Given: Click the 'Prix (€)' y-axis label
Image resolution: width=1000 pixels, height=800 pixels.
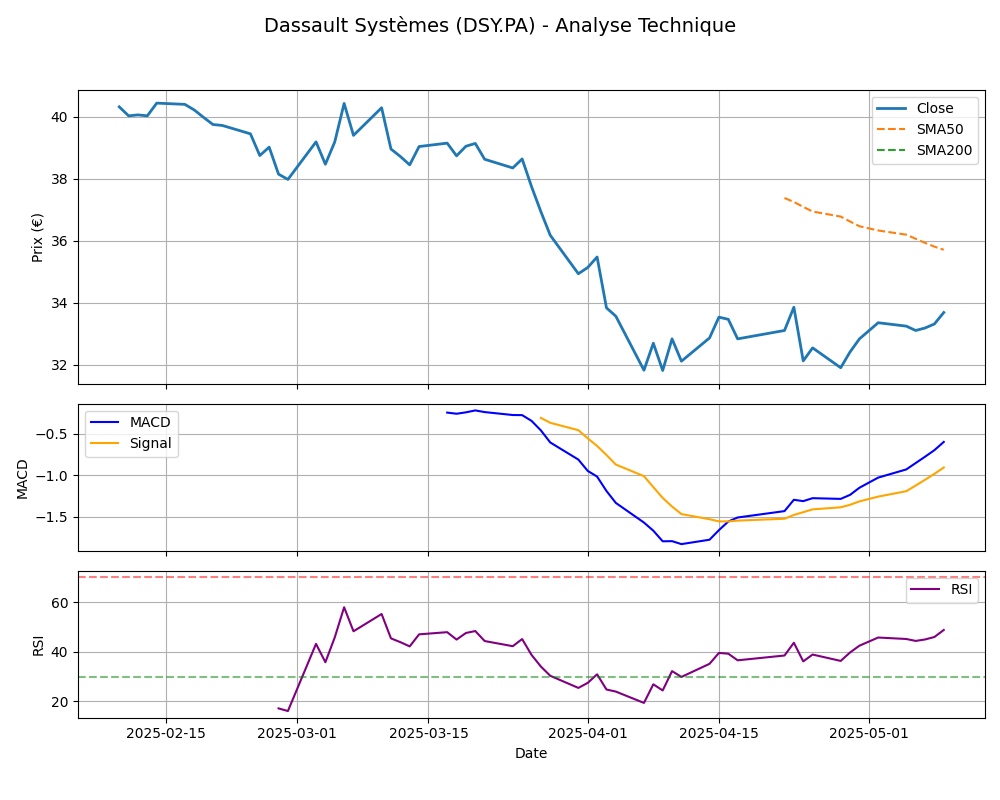Looking at the screenshot, I should point(37,238).
